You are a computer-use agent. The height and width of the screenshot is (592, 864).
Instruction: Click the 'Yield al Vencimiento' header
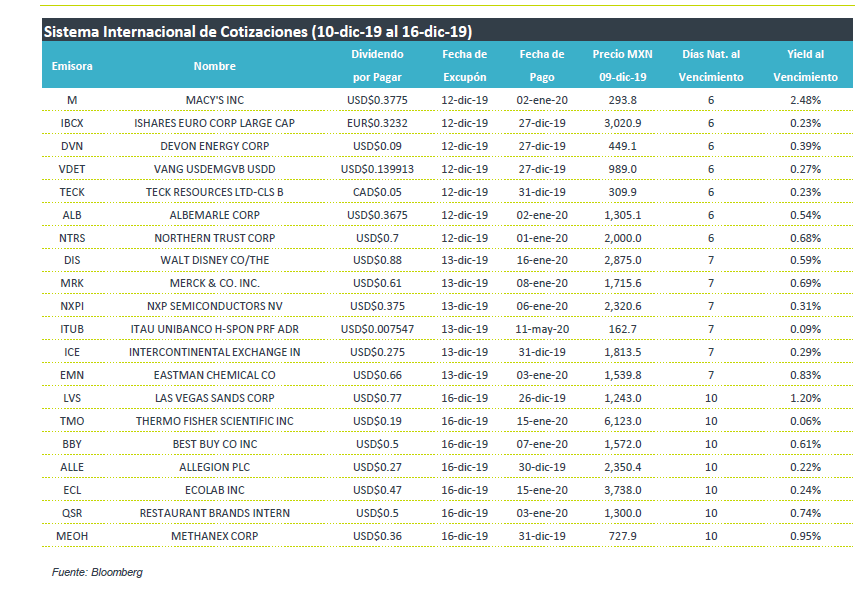[806, 66]
